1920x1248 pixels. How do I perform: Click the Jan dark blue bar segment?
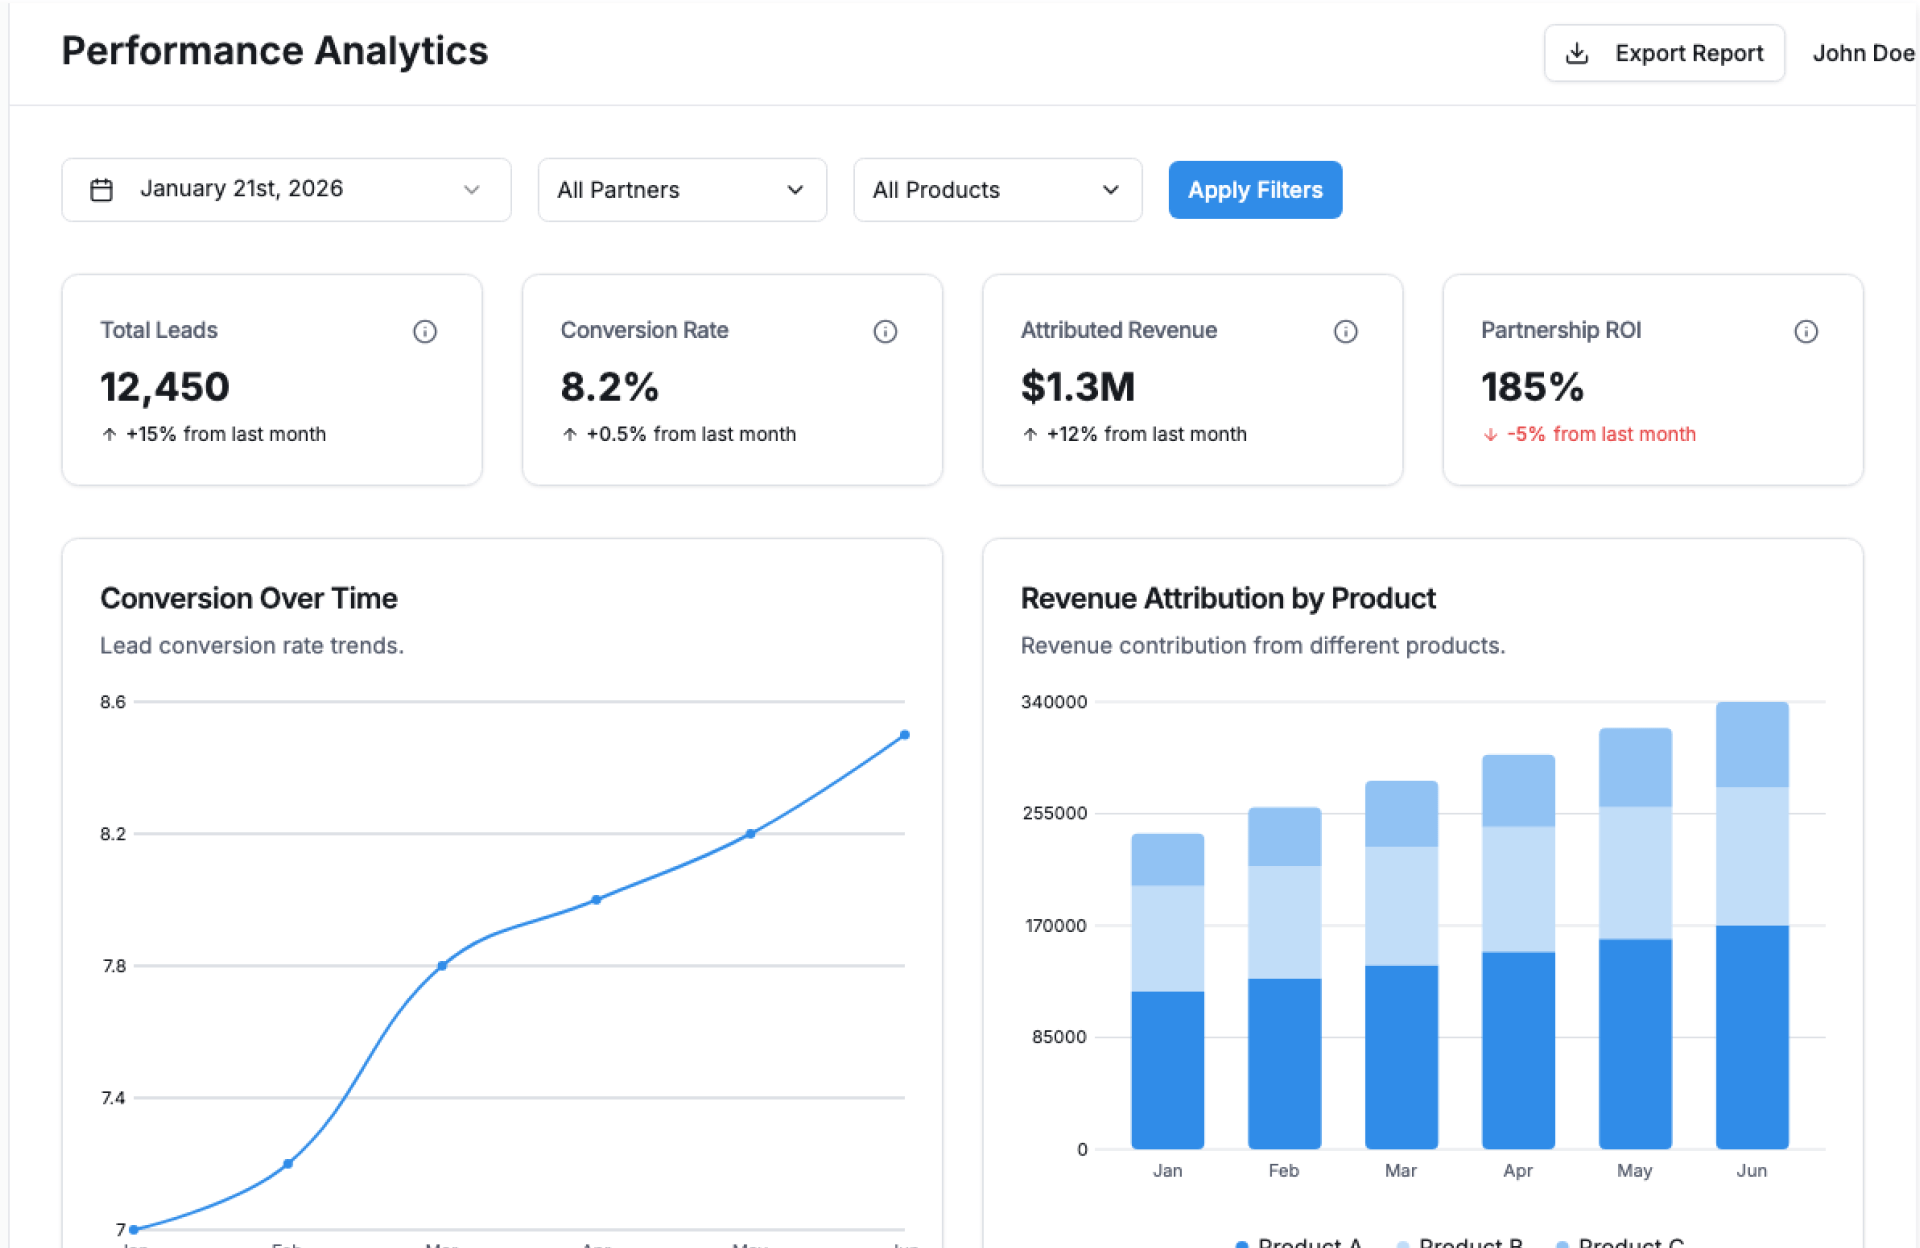(x=1167, y=1070)
